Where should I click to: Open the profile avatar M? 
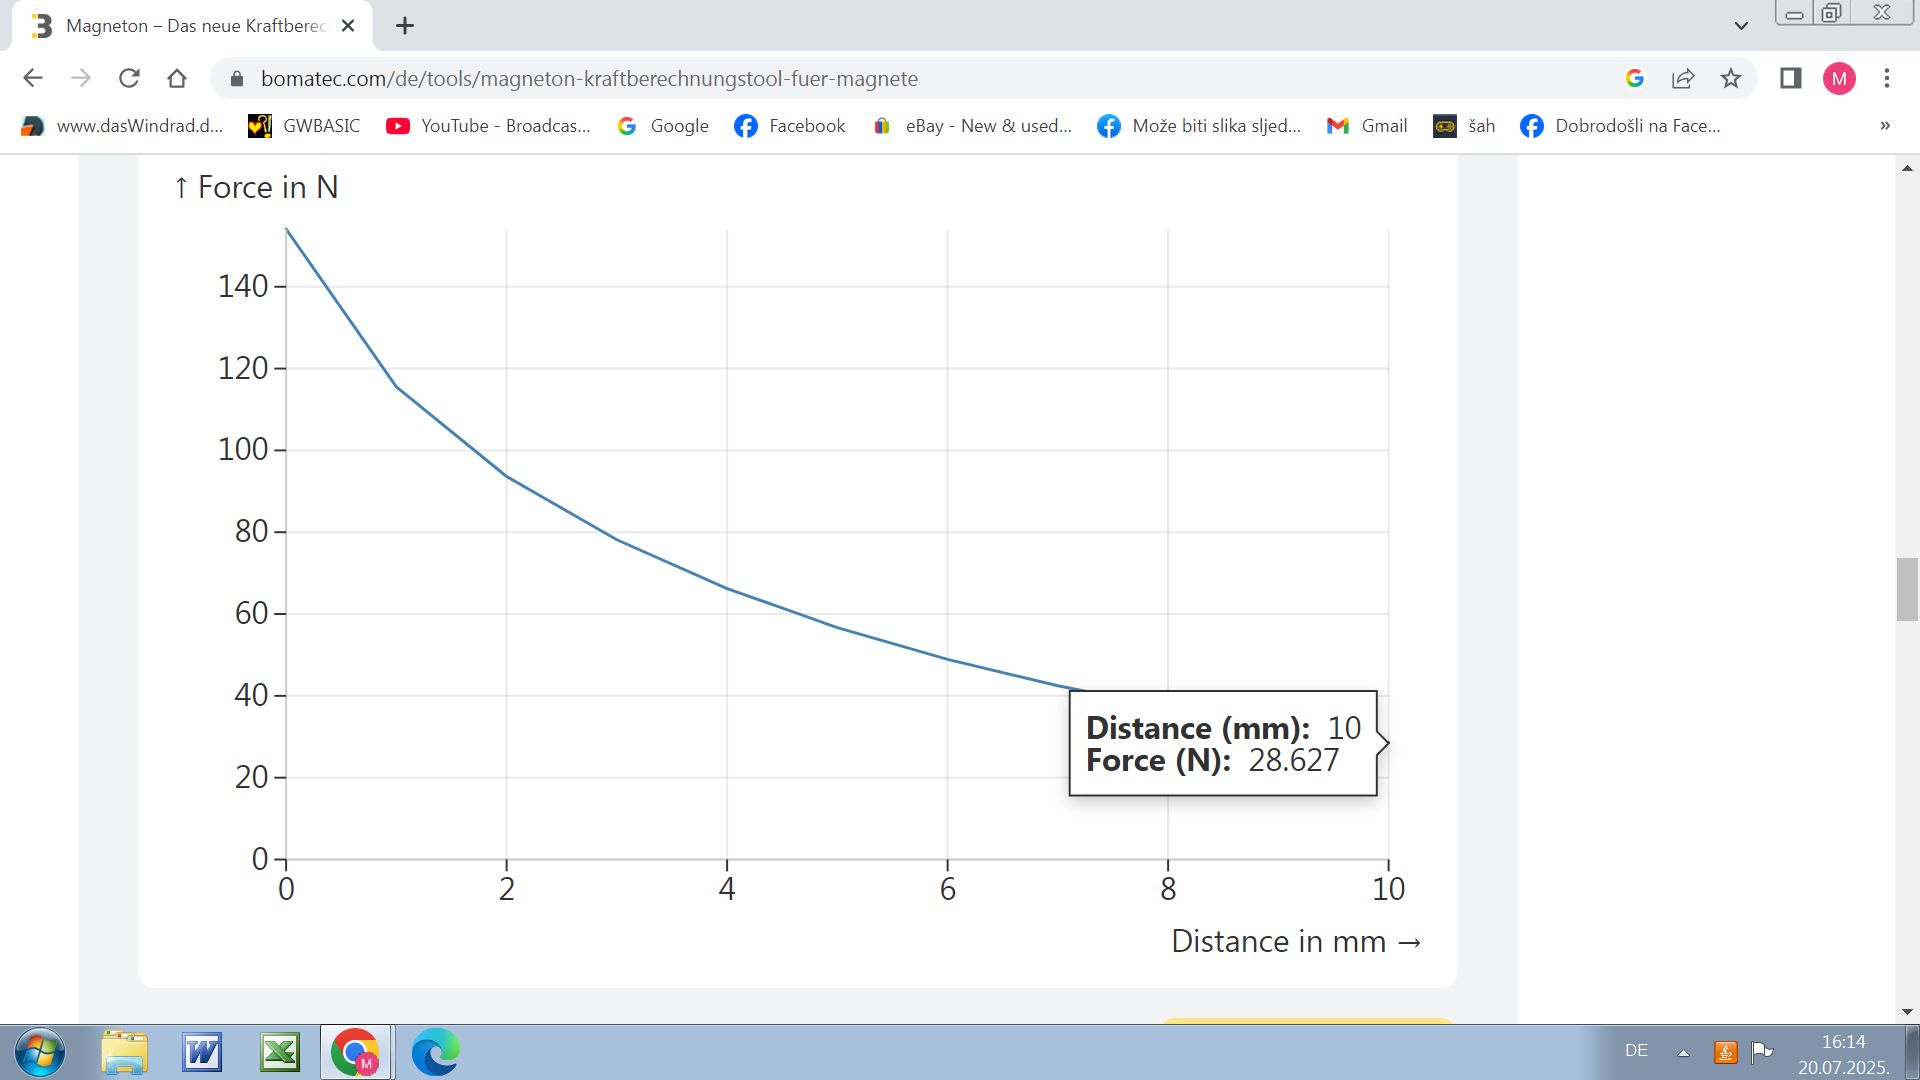click(1839, 78)
